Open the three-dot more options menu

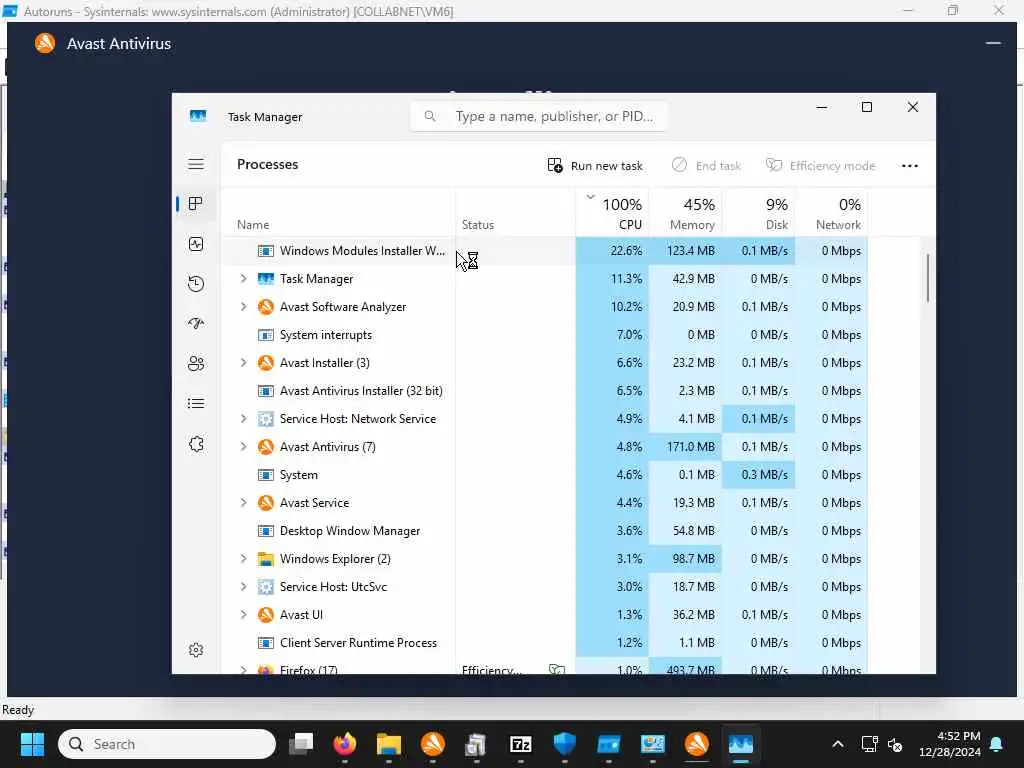(910, 166)
